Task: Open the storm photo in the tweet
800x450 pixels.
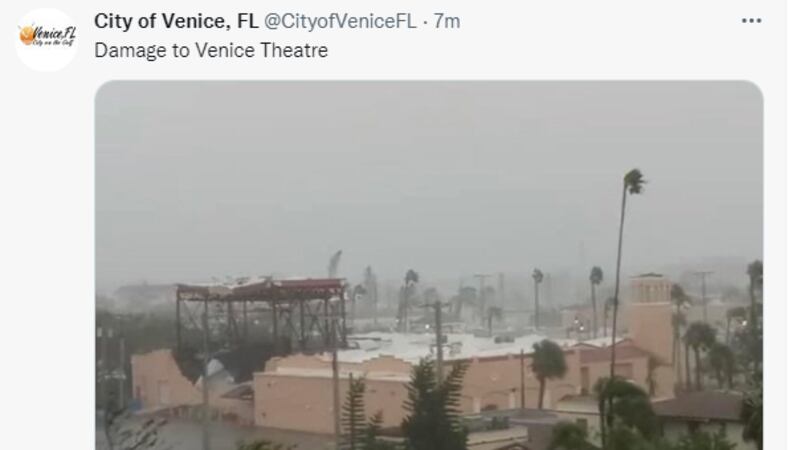Action: (429, 265)
